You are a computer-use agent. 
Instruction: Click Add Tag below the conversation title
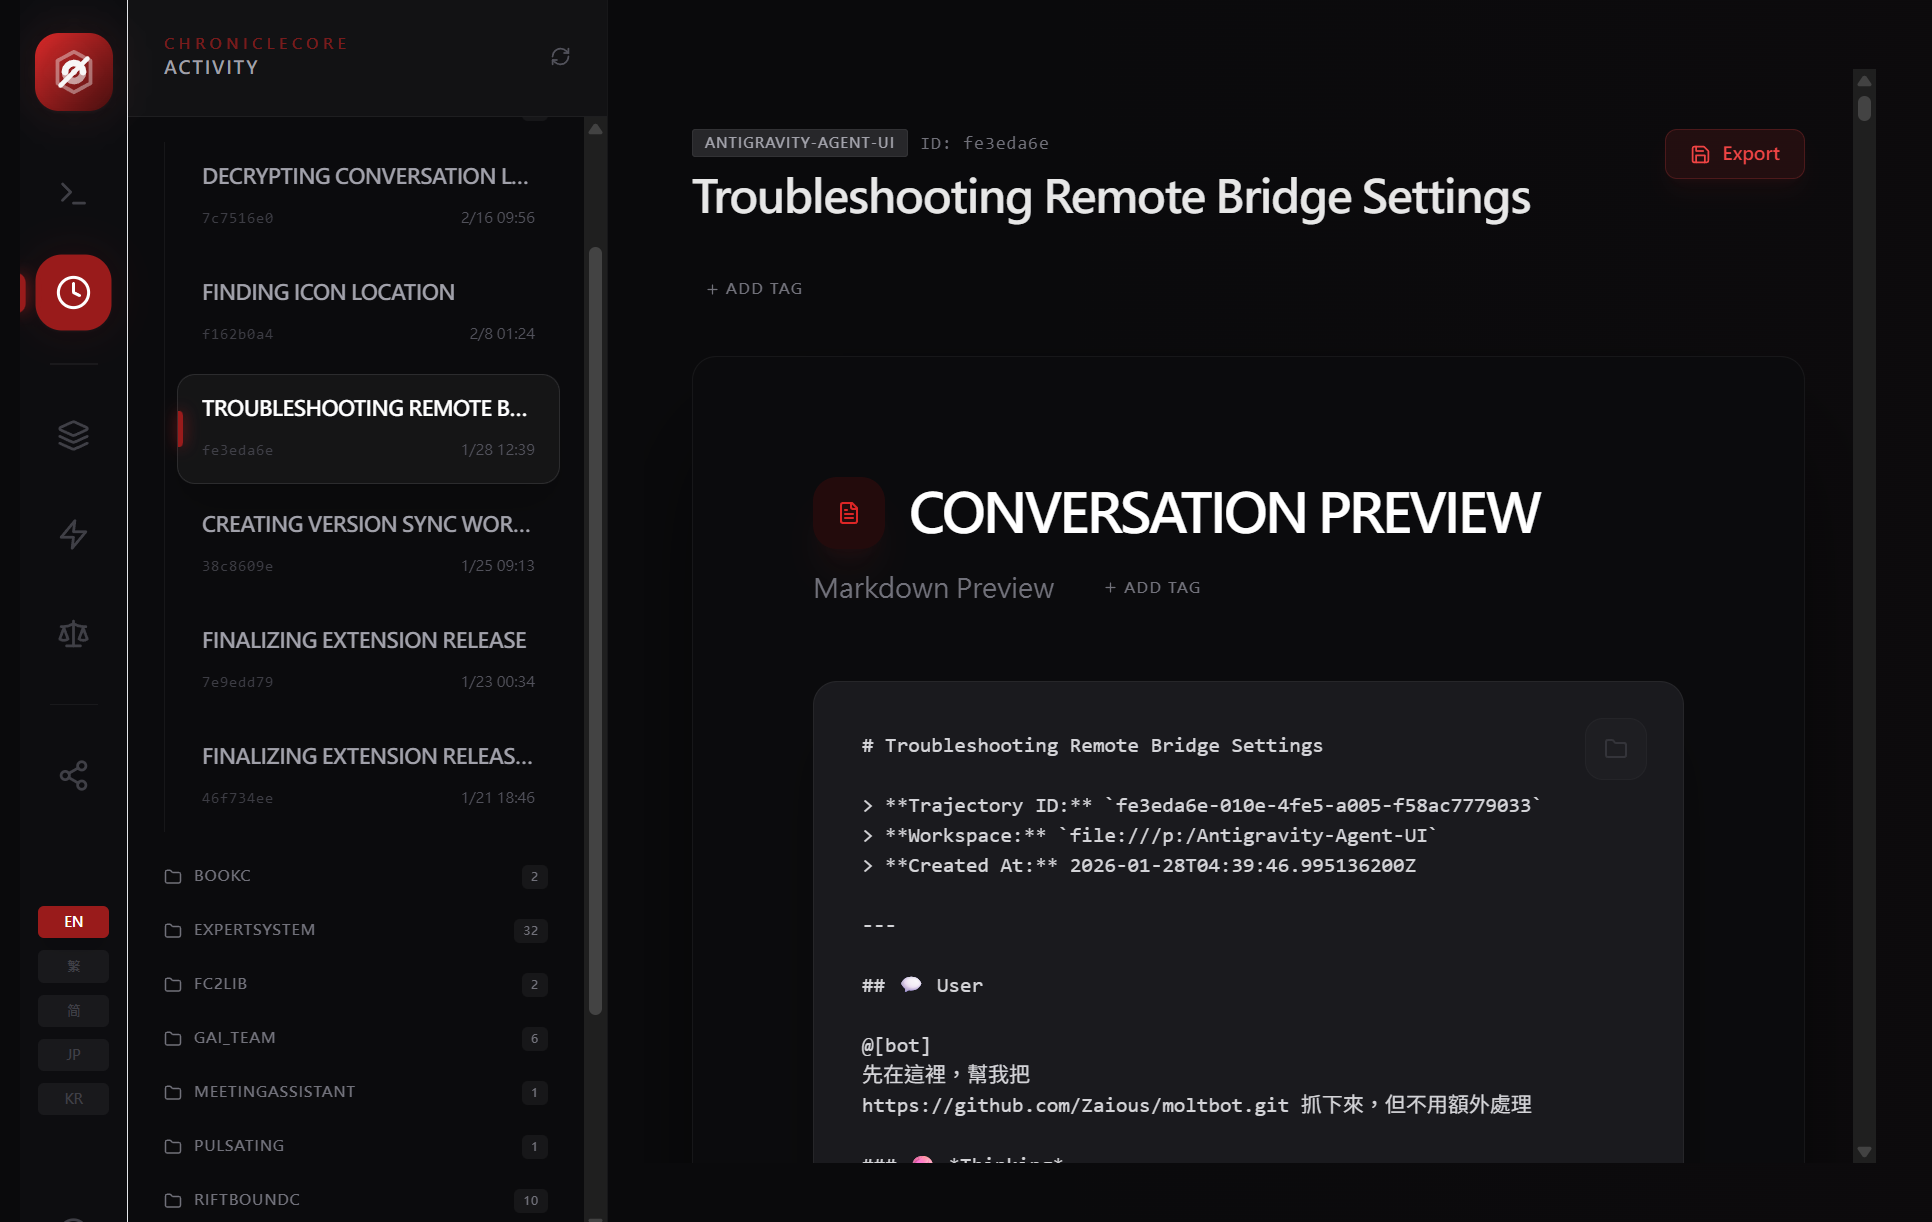pos(754,289)
